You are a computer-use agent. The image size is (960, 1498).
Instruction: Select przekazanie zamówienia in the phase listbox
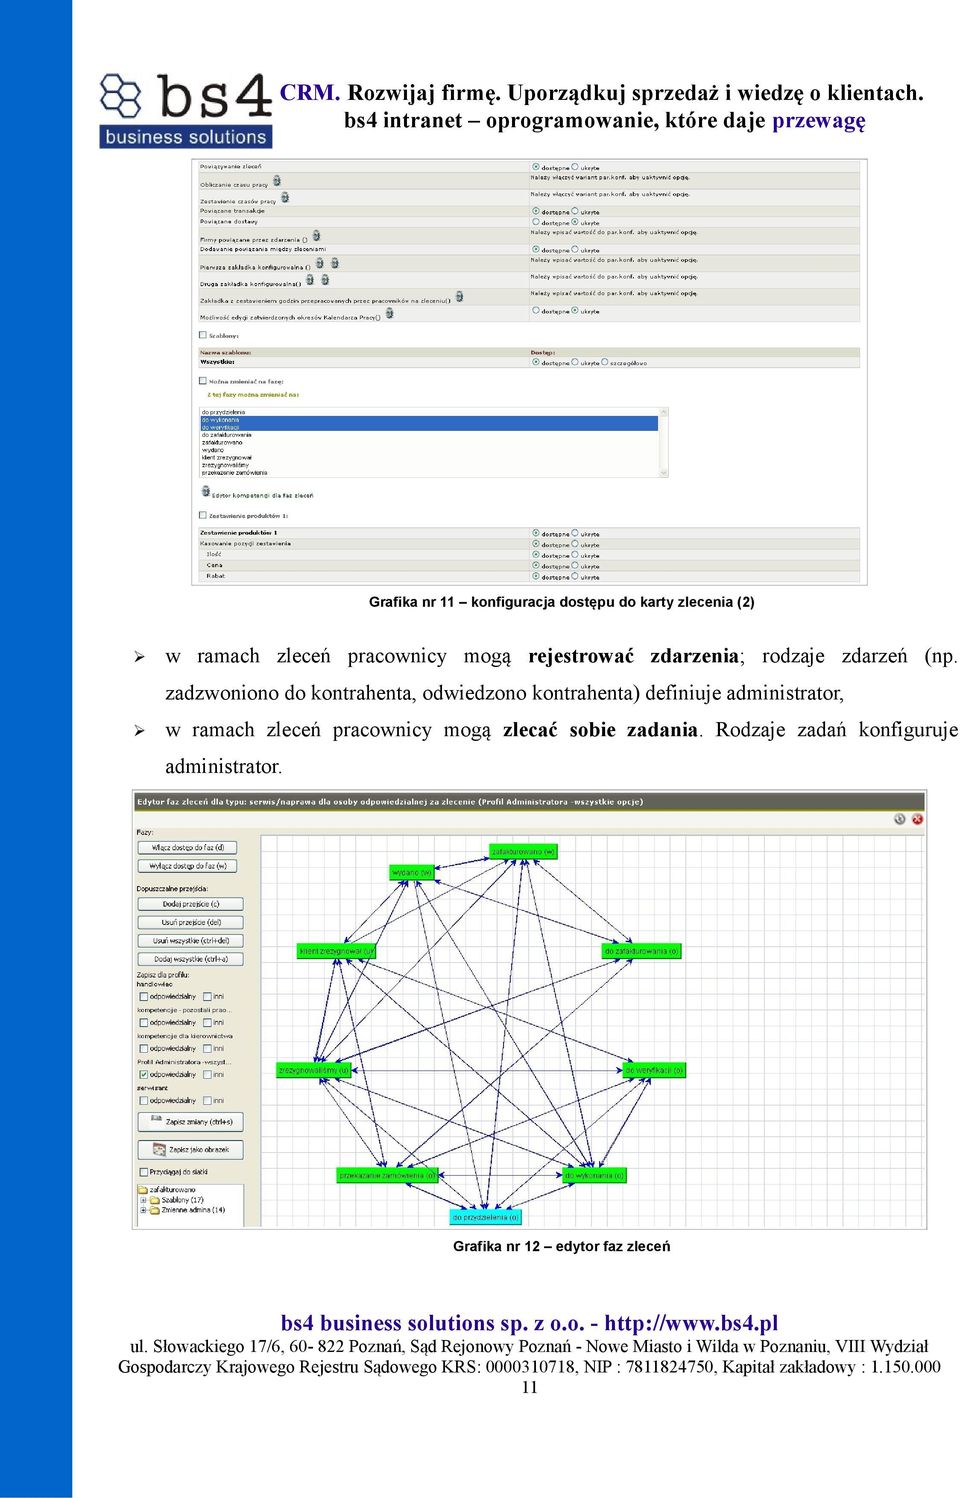pos(429,472)
